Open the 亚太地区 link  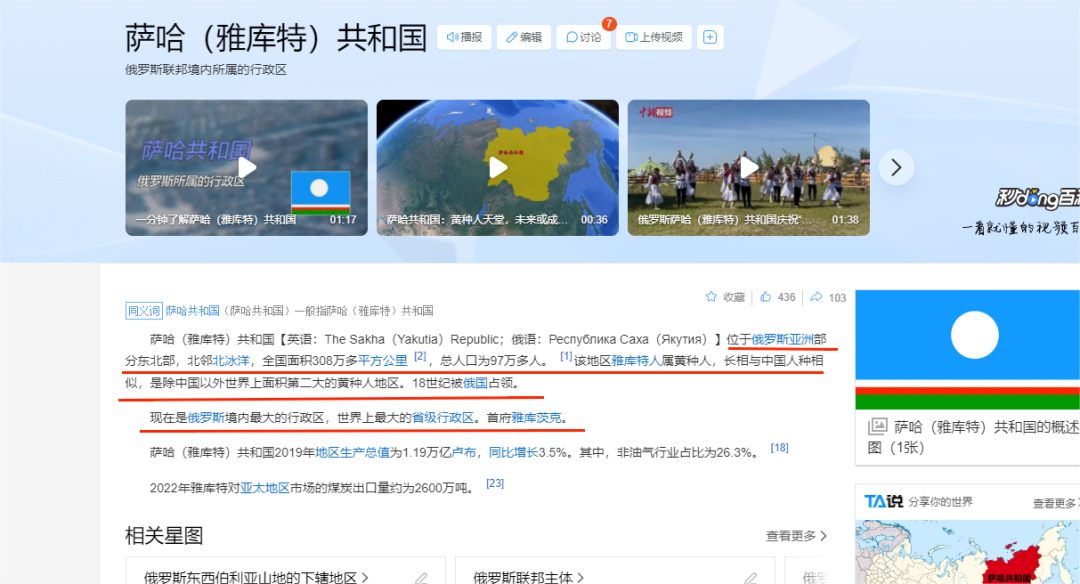tap(264, 488)
